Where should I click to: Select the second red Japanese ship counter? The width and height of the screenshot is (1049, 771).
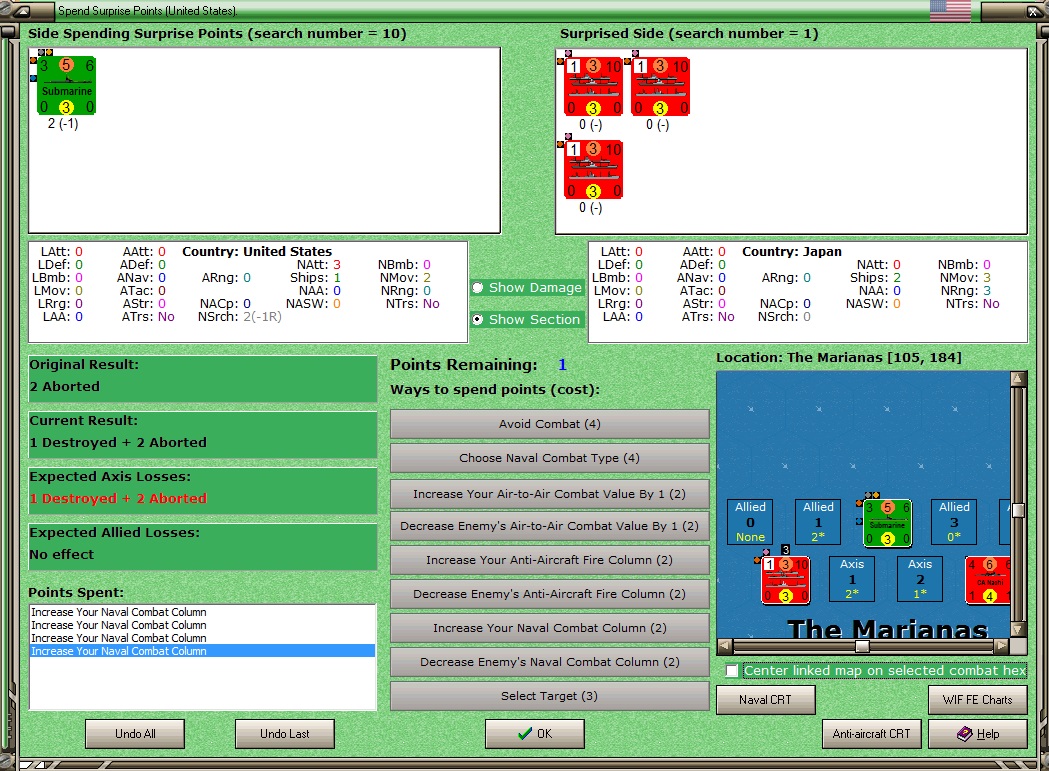coord(660,87)
